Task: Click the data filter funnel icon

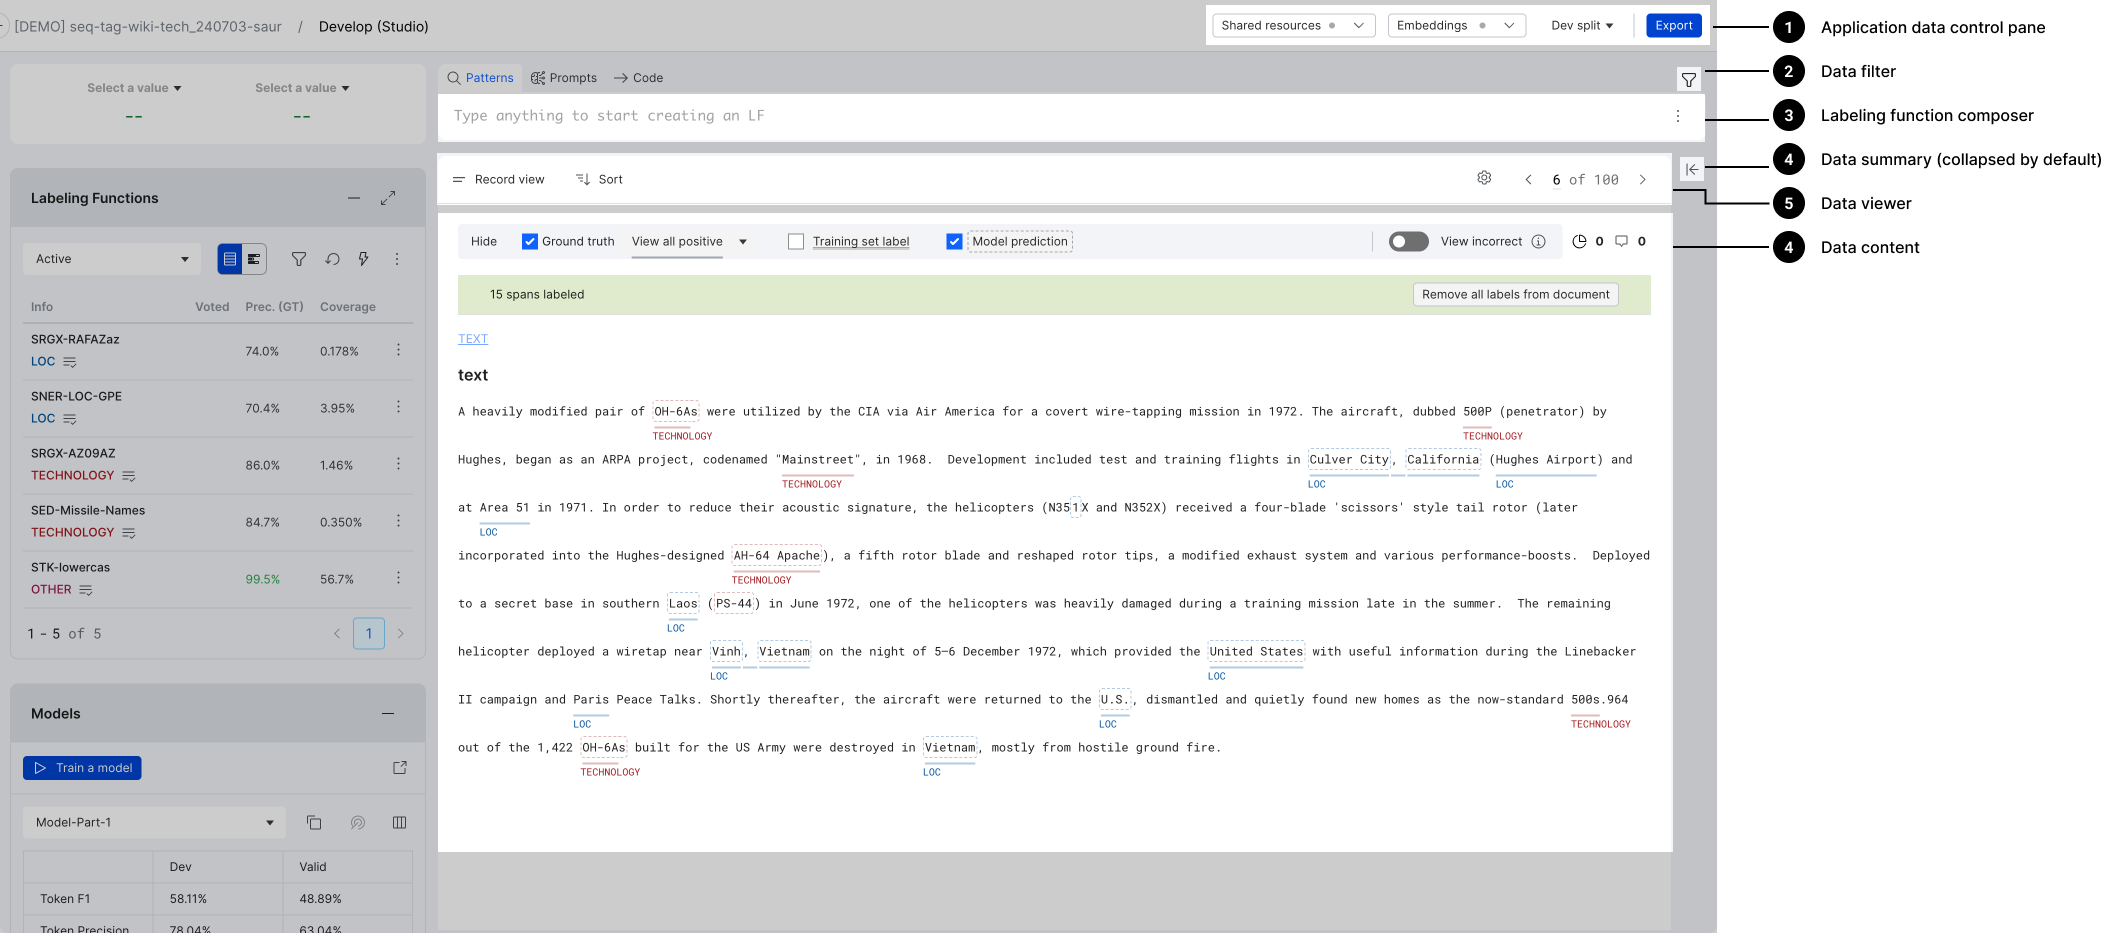Action: (1689, 80)
